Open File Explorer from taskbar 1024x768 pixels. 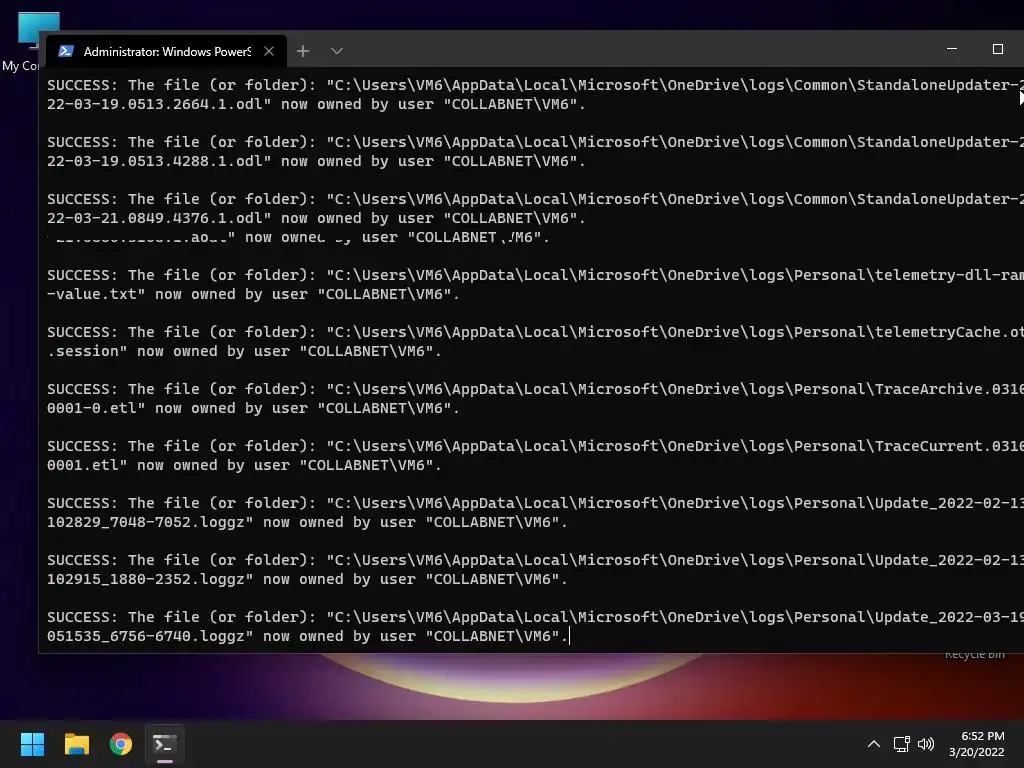(x=76, y=744)
